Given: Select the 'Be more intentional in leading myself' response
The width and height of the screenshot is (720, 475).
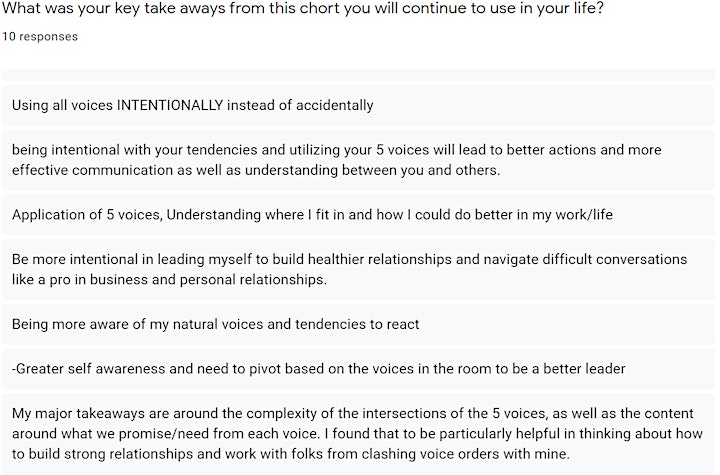Looking at the screenshot, I should tap(358, 270).
